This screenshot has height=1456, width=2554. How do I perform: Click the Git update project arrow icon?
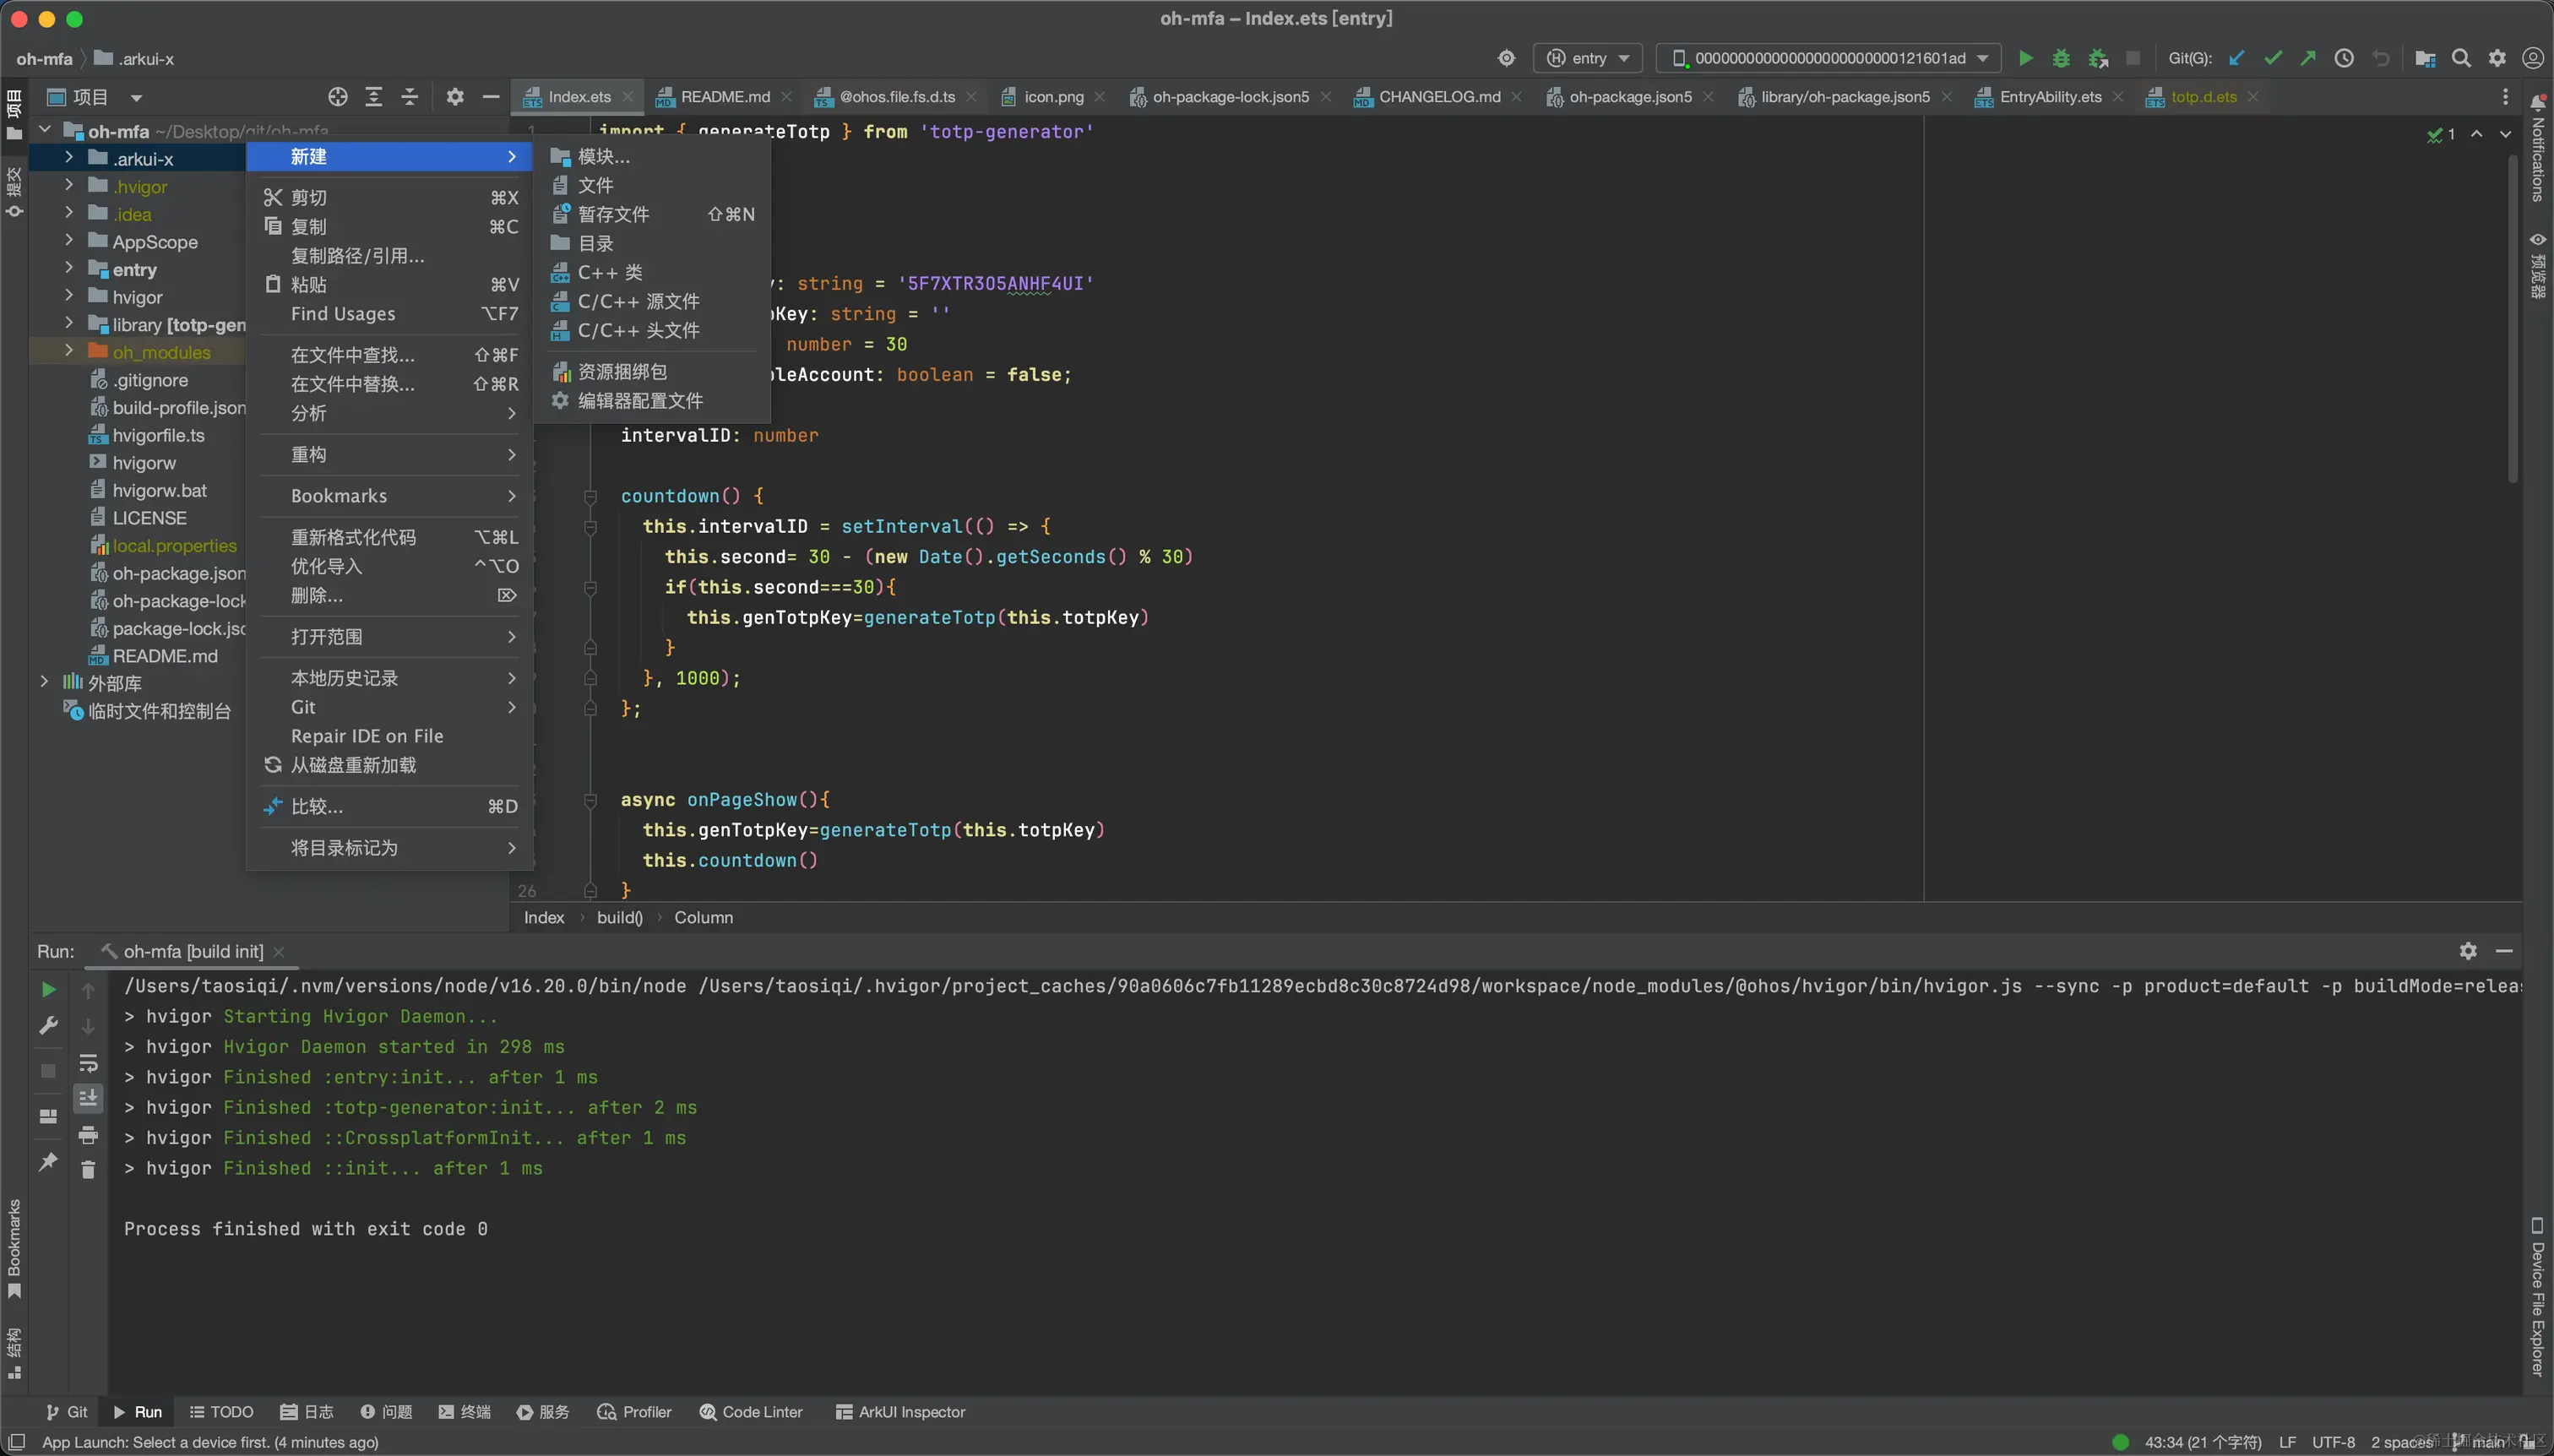pyautogui.click(x=2237, y=58)
